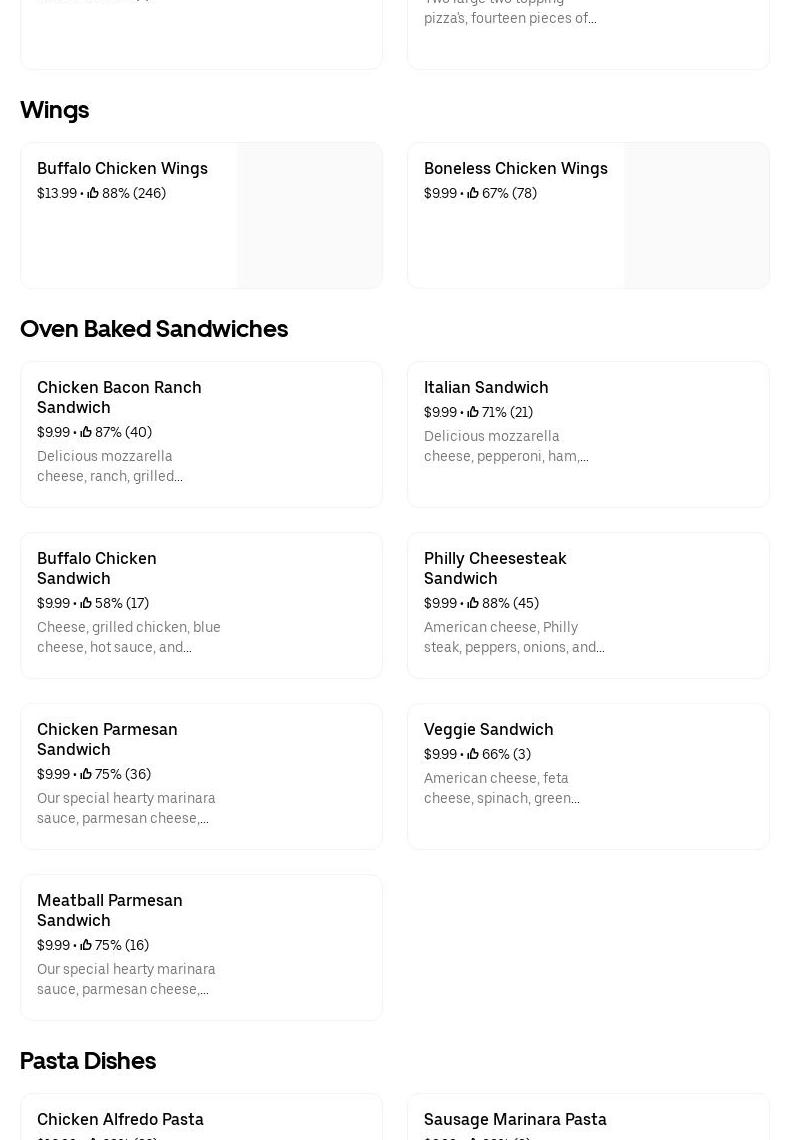Open the Boneless Chicken Wings item

[515, 168]
